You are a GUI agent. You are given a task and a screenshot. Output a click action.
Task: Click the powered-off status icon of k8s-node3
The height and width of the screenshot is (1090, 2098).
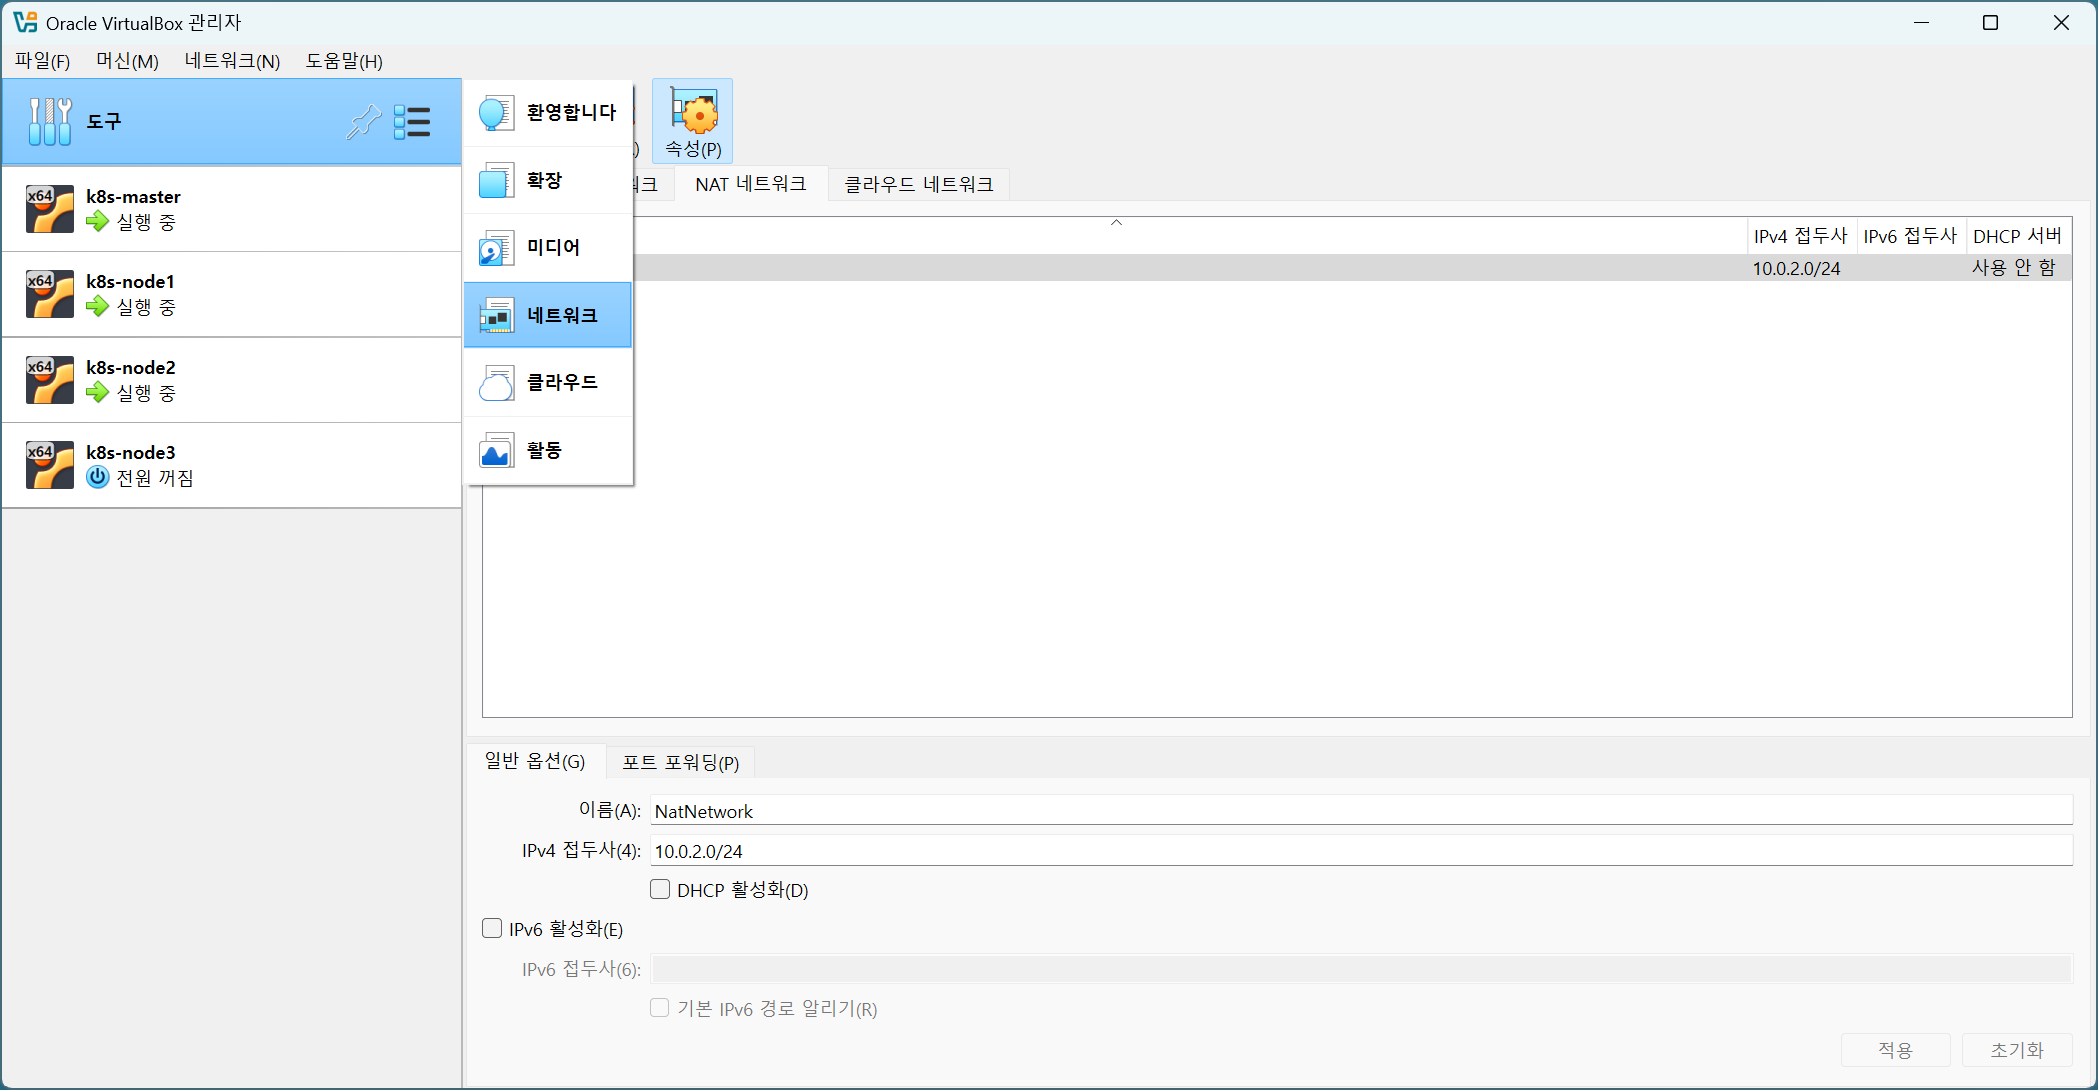pos(97,477)
